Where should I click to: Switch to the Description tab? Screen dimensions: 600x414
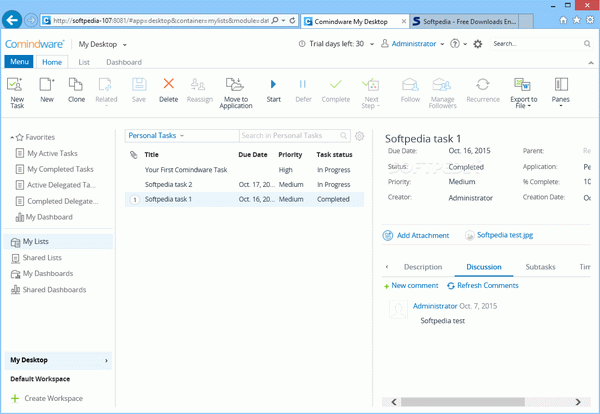coord(423,267)
